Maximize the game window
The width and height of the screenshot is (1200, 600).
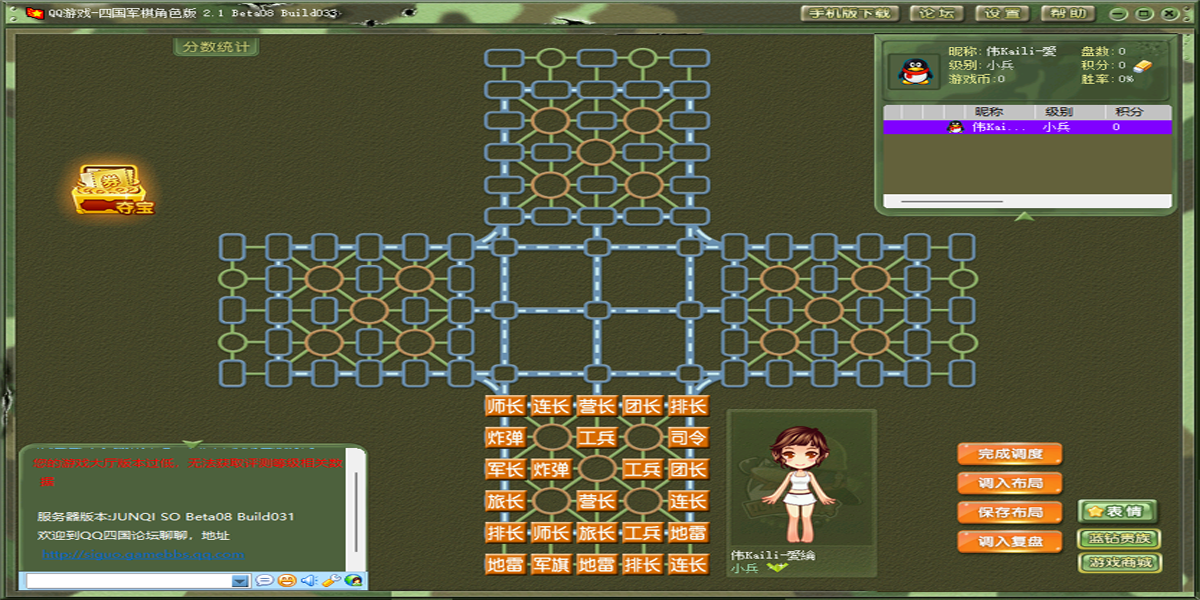tap(1144, 13)
